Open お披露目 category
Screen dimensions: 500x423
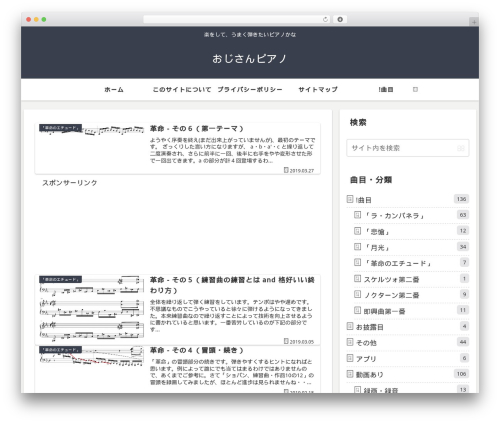coord(408,327)
